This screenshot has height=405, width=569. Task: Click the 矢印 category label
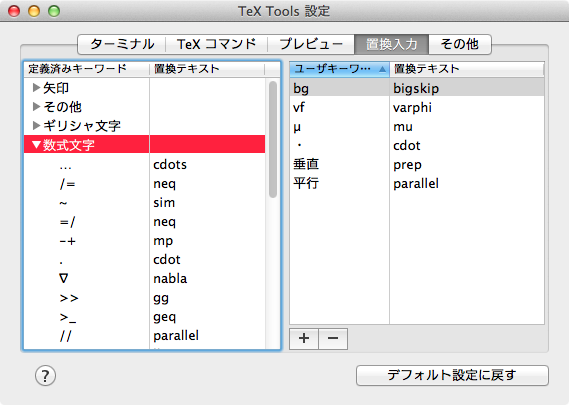click(56, 88)
